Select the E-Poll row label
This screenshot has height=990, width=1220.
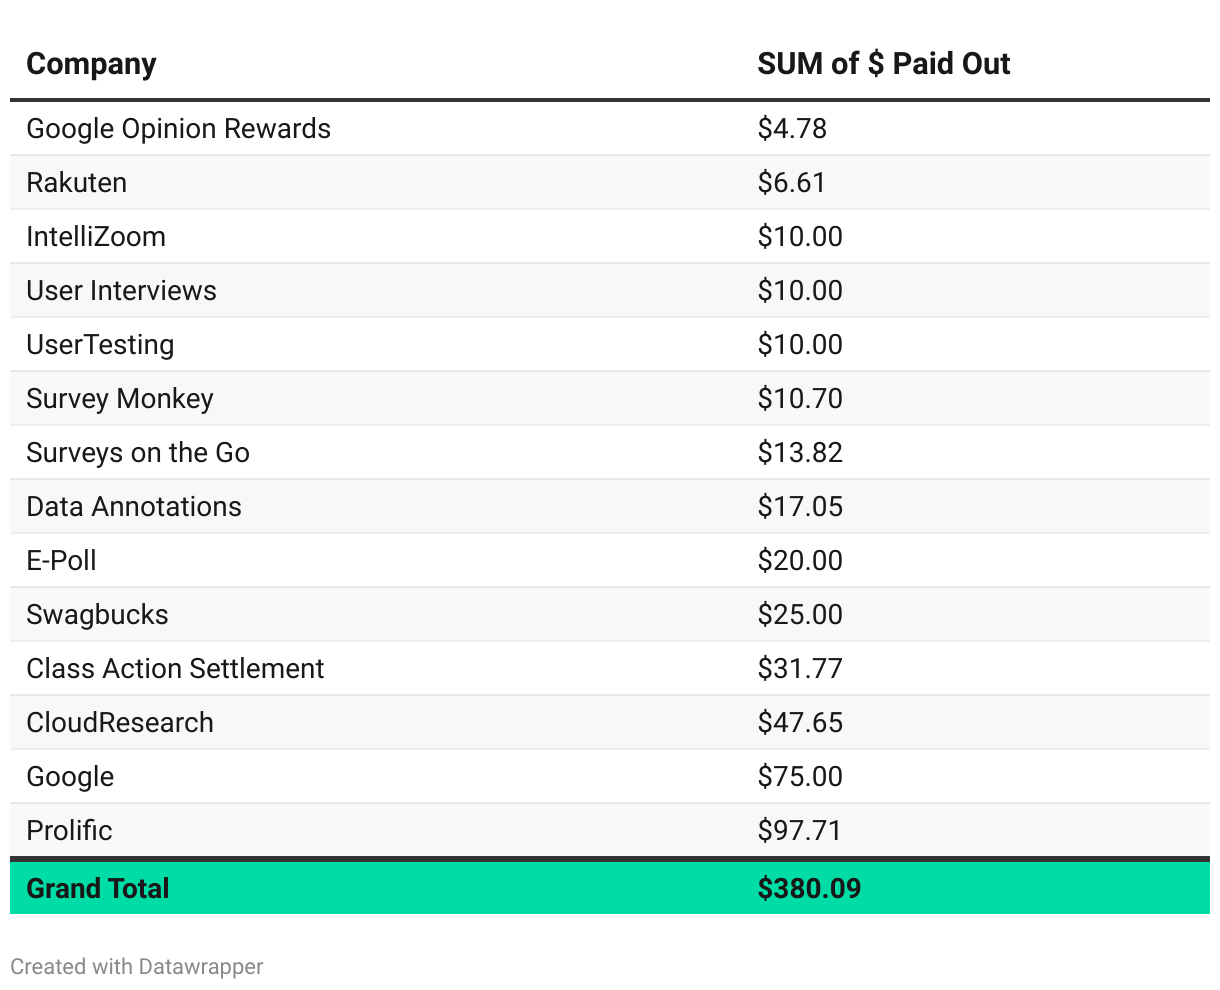[x=61, y=561]
